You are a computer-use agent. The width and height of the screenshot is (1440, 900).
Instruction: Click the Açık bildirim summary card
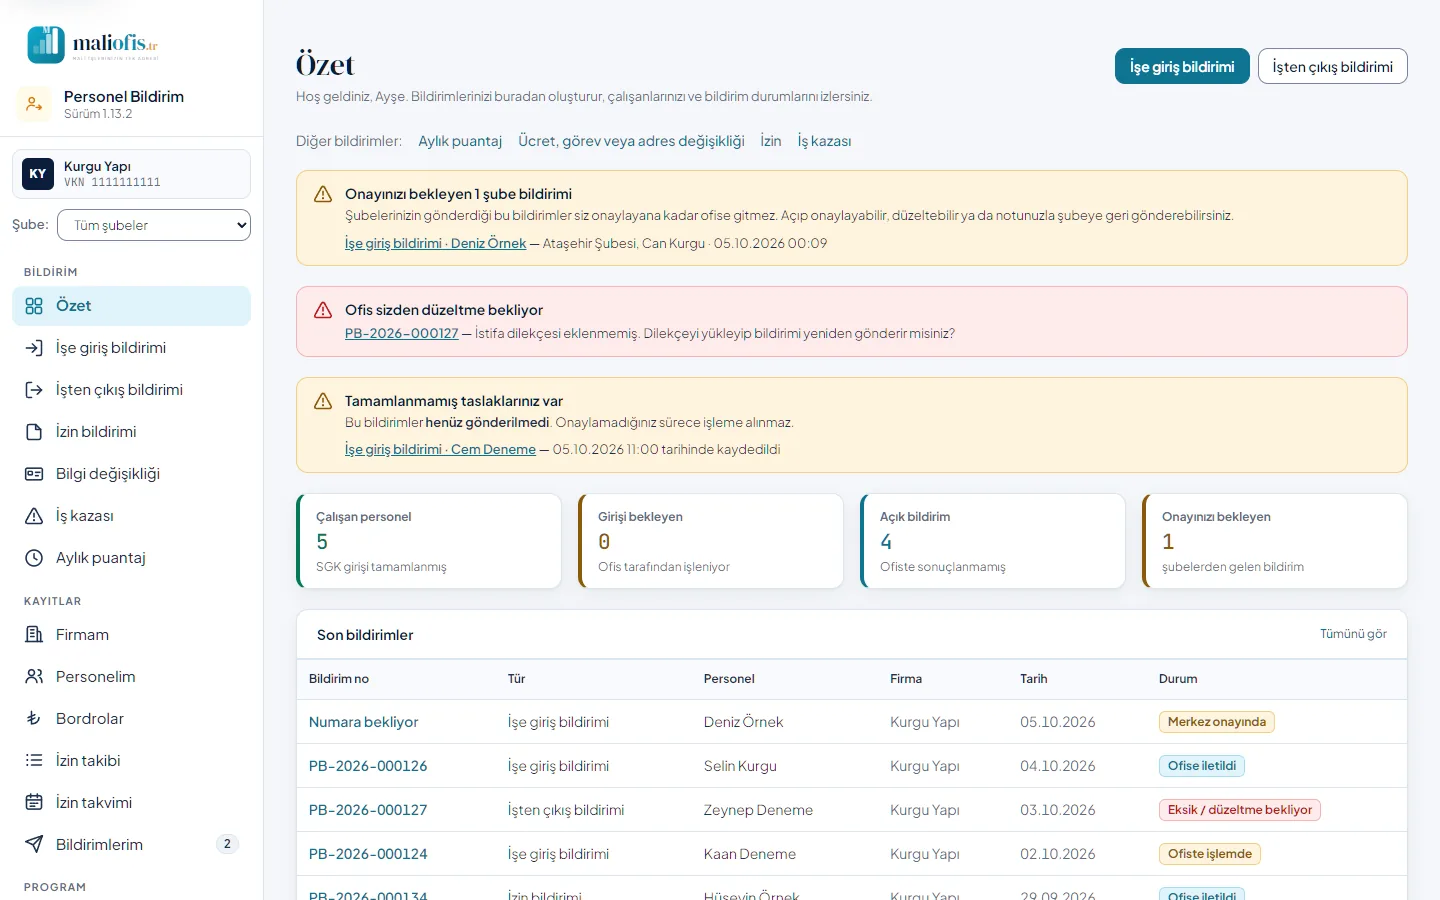[x=993, y=541]
